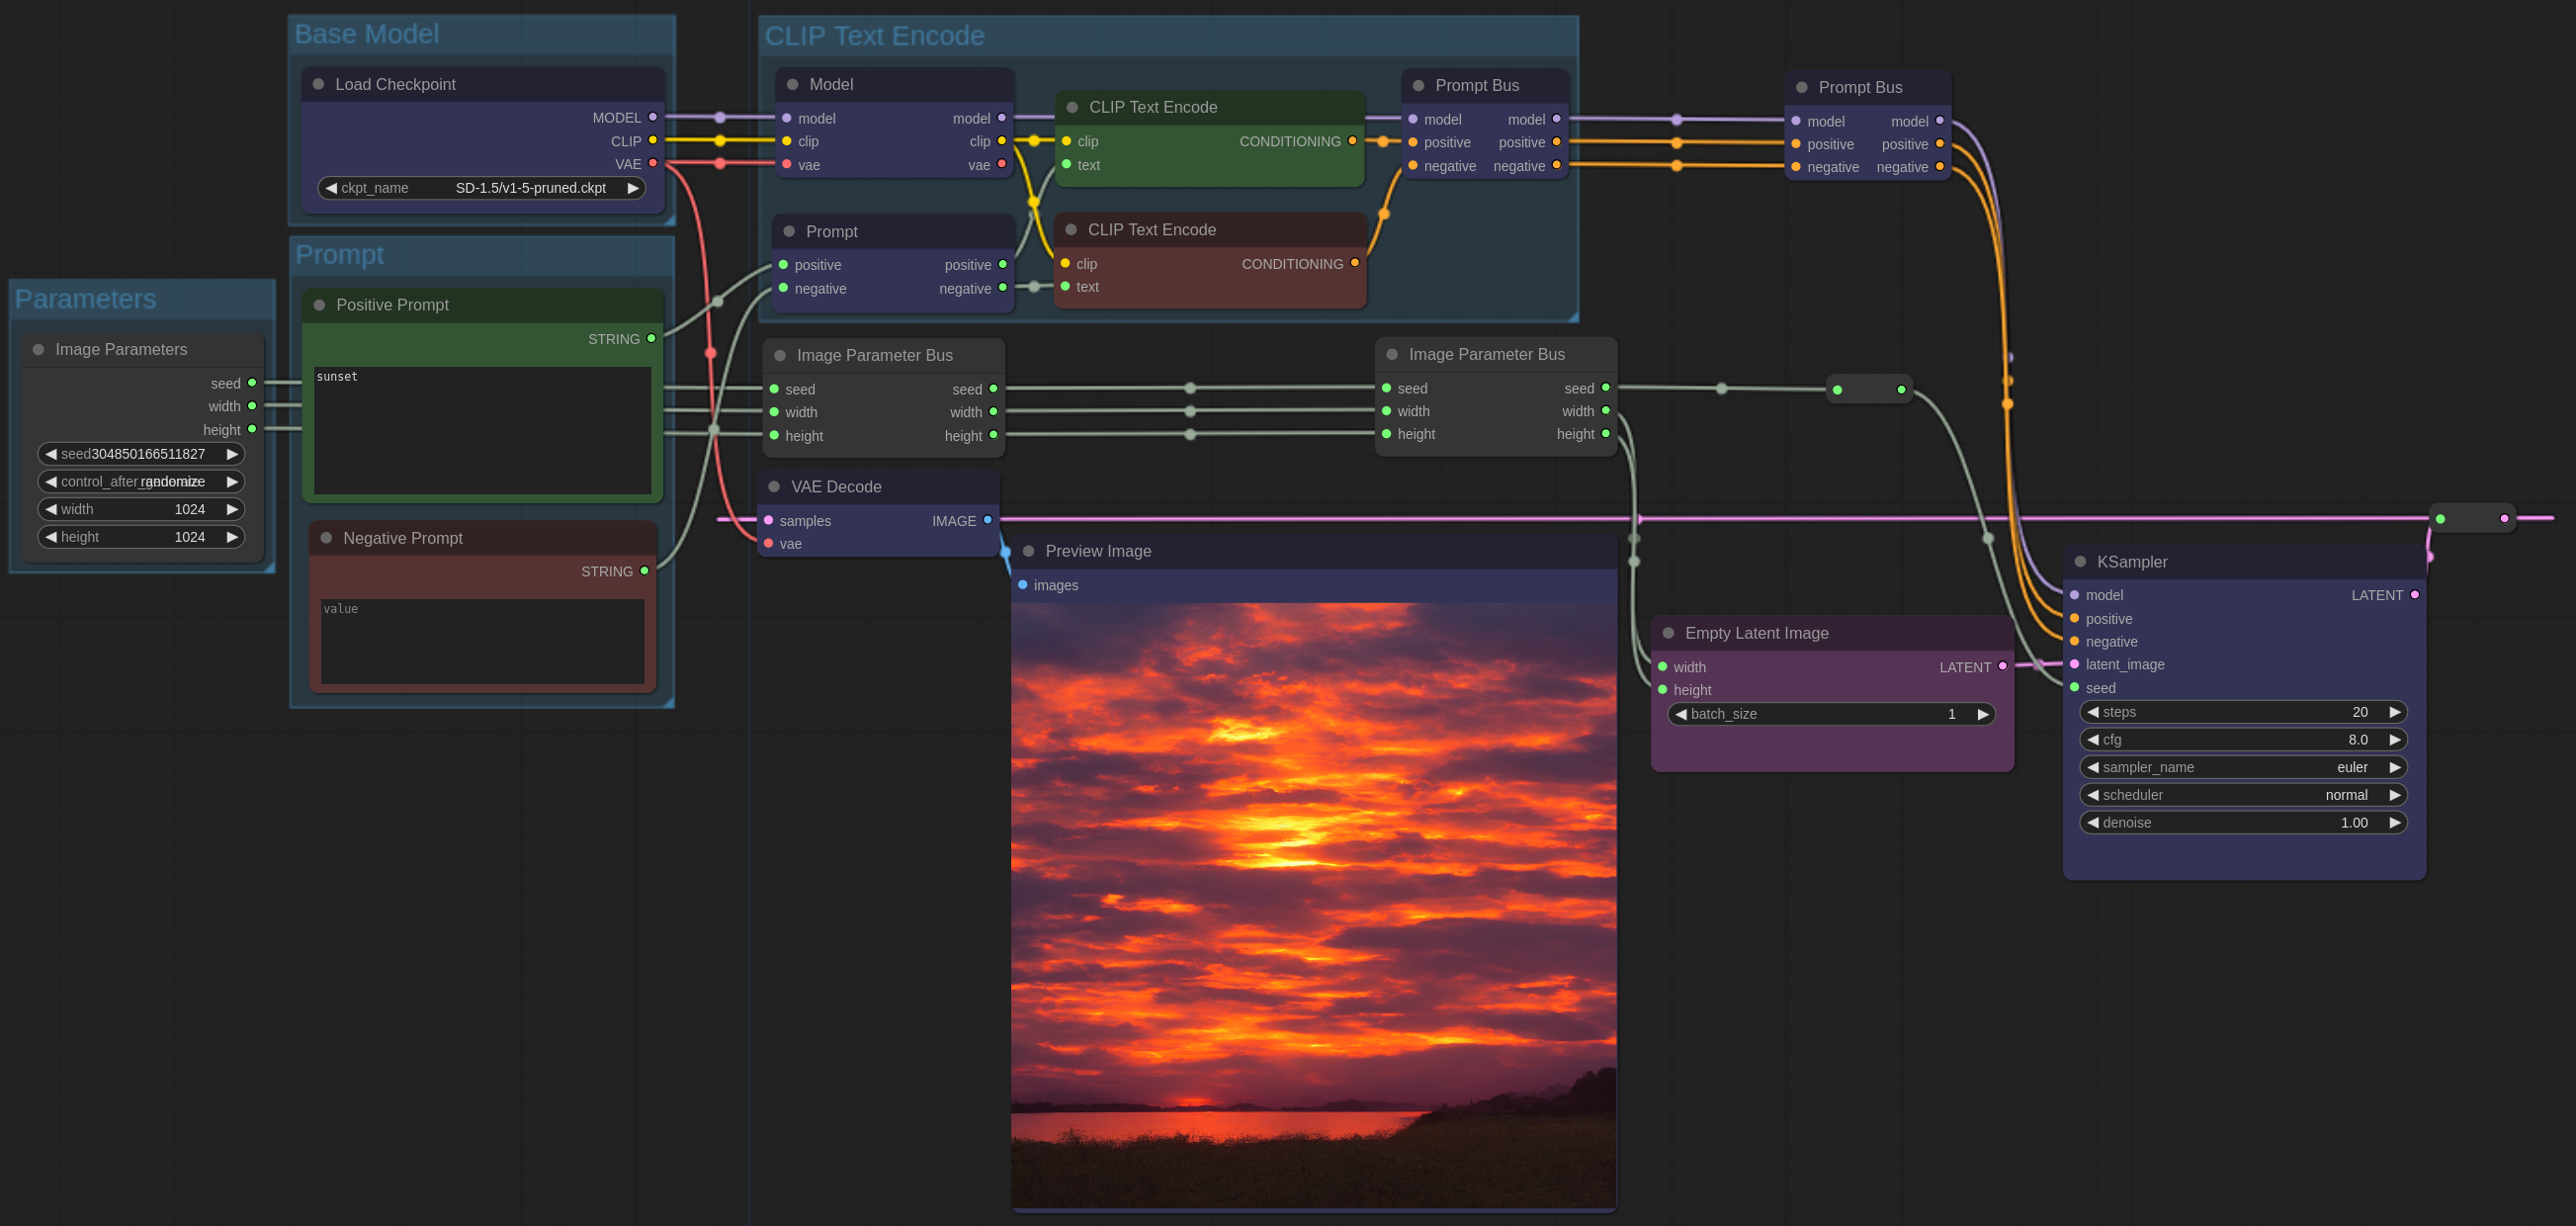Collapse the VAE Decode node dot
The image size is (2576, 1226).
pos(774,486)
